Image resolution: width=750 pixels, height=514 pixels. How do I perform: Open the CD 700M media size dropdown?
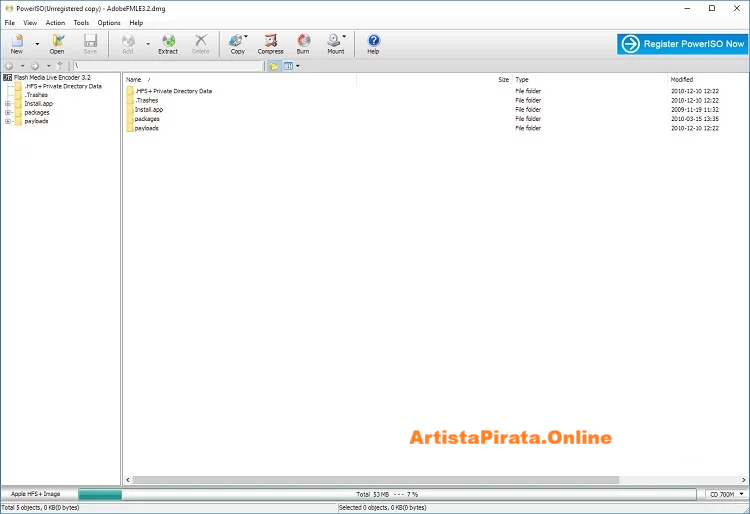(726, 494)
